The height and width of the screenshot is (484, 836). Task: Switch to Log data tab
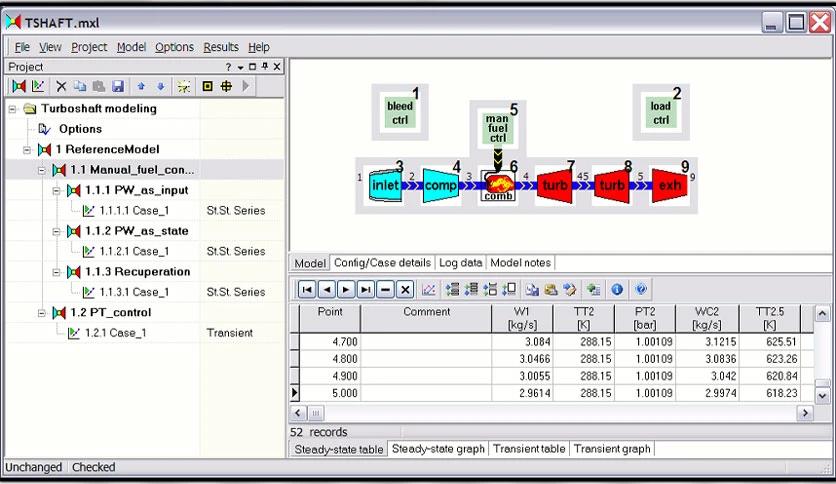click(461, 263)
